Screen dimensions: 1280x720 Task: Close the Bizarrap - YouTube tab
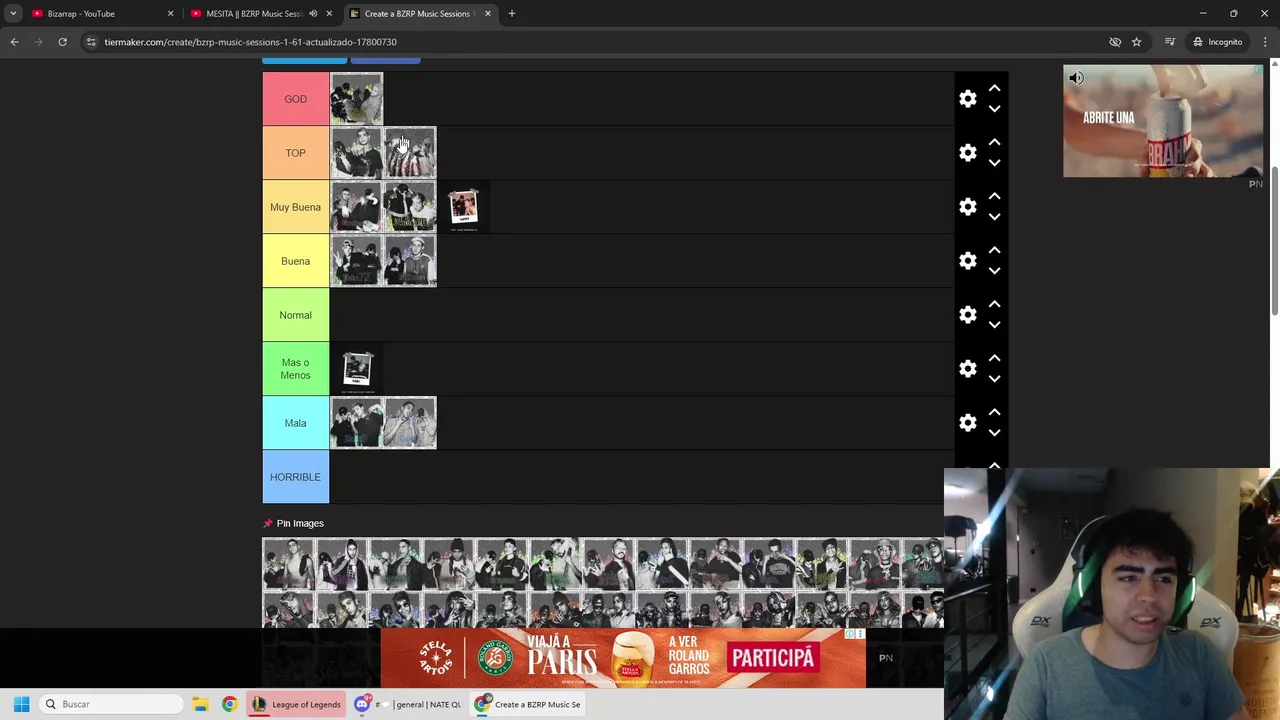(170, 14)
